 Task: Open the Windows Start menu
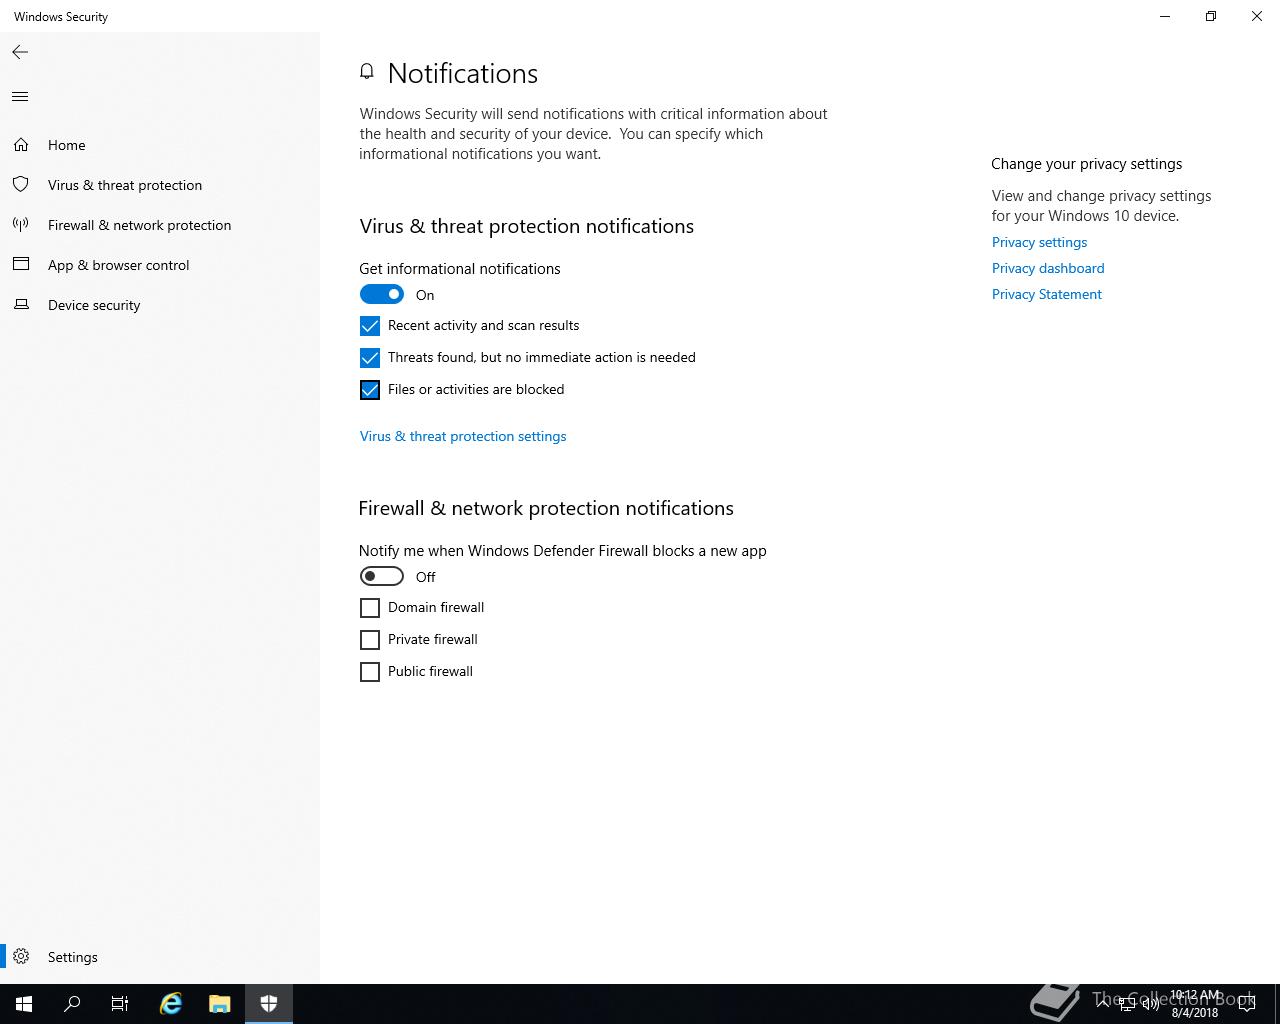pyautogui.click(x=24, y=1004)
